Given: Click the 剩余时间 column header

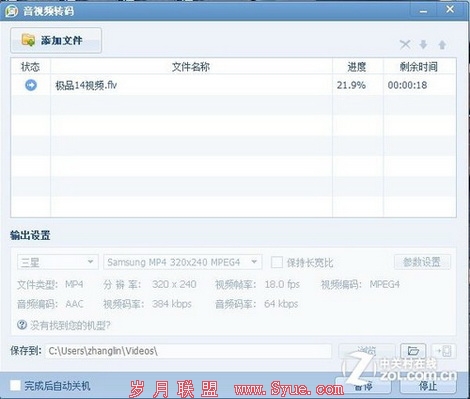Looking at the screenshot, I should 419,67.
